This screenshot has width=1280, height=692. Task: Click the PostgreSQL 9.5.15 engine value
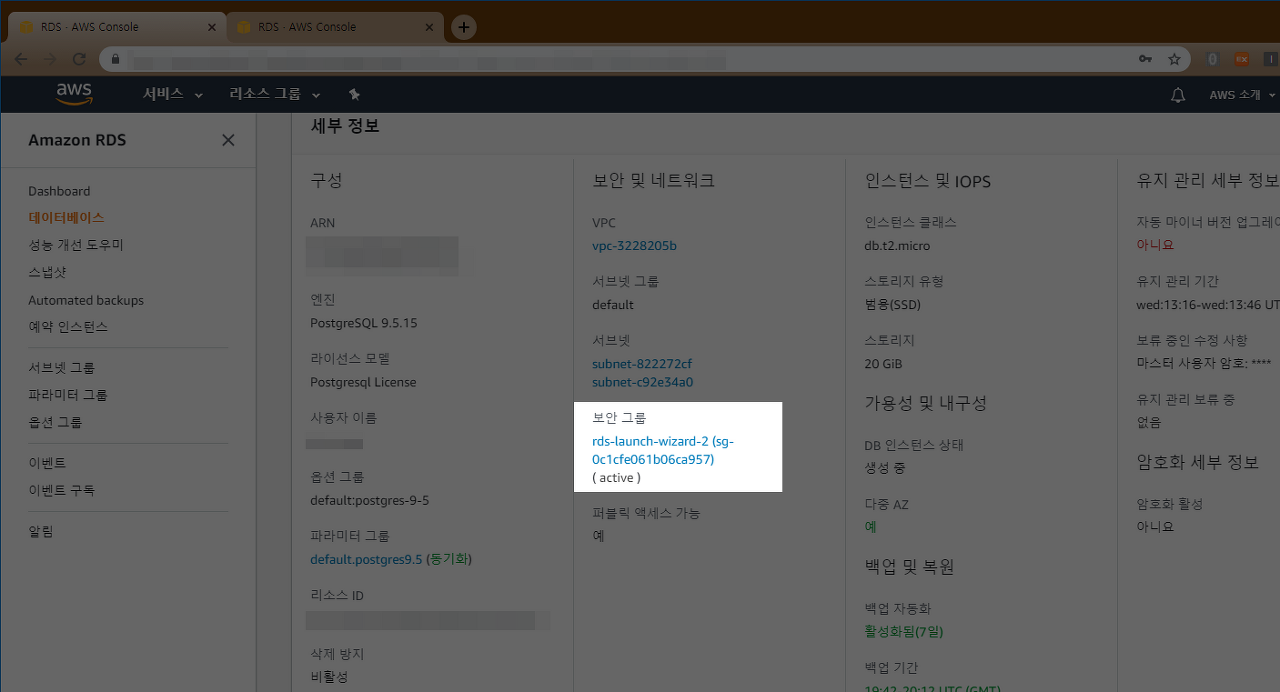[364, 323]
